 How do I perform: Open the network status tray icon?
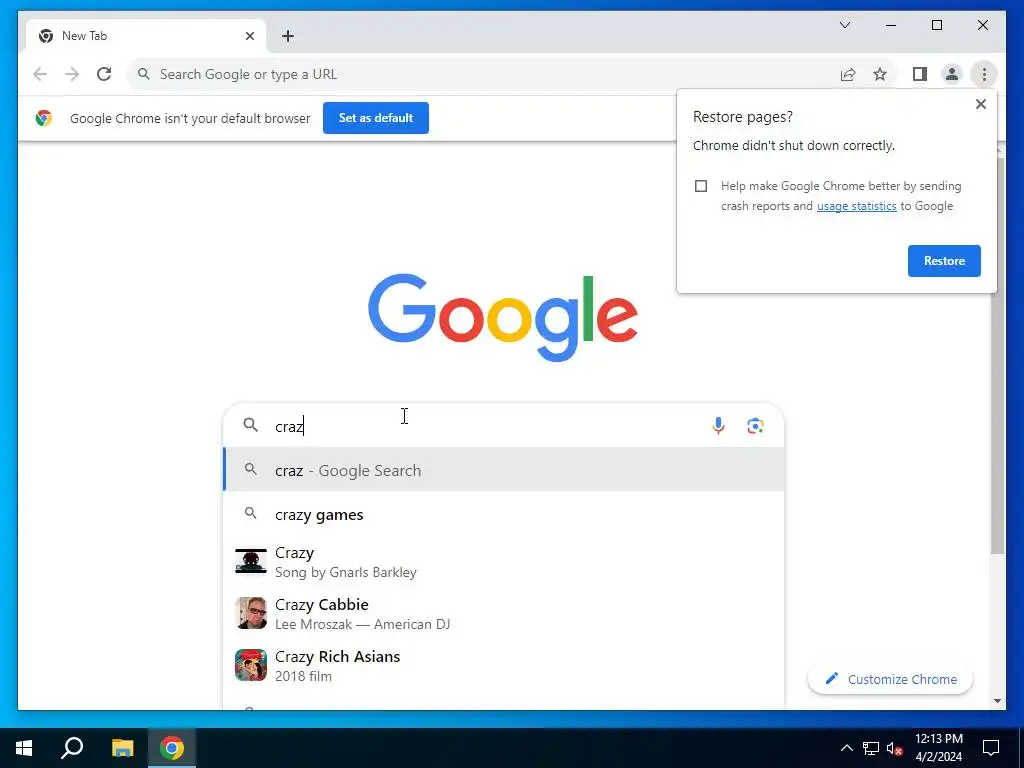coord(871,748)
